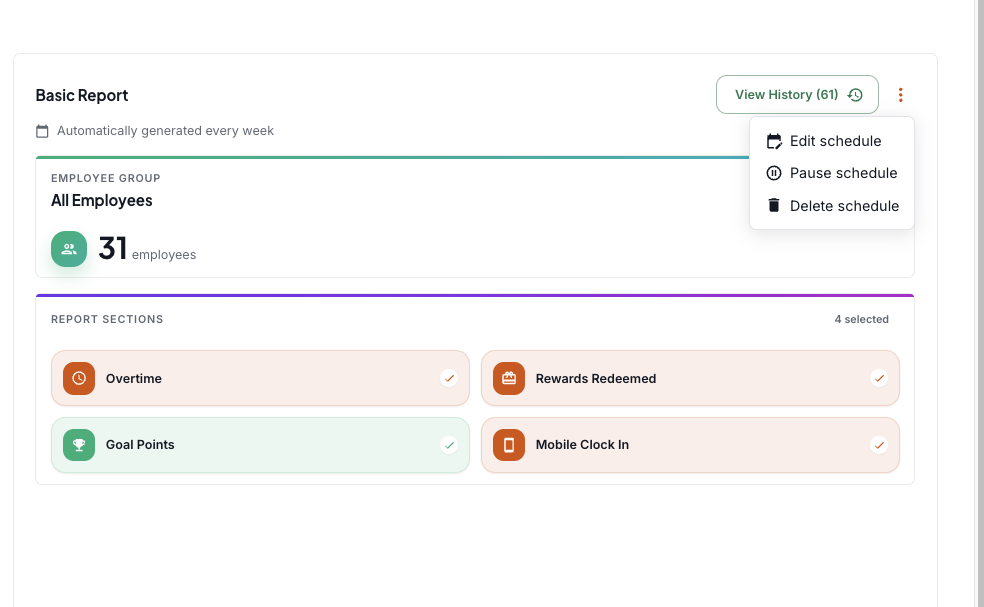Viewport: 984px width, 607px height.
Task: Click the Mobile Clock In phone icon
Action: click(x=509, y=445)
